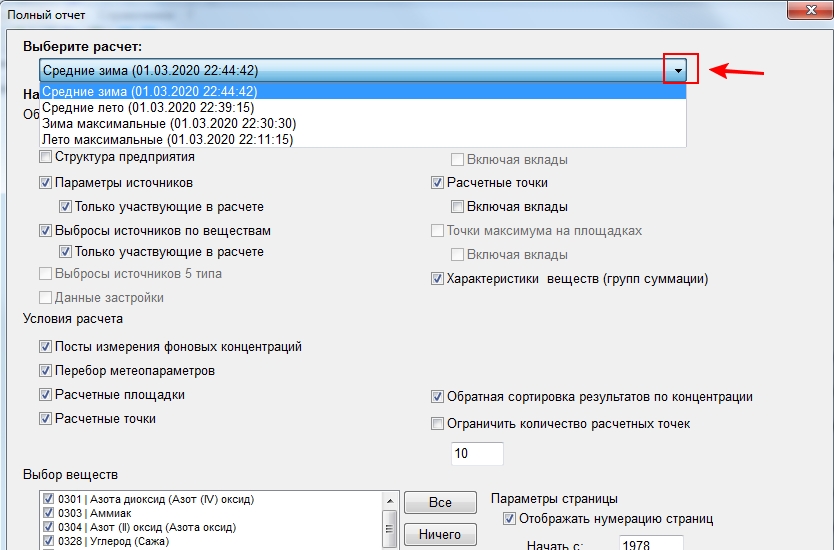The image size is (834, 550).
Task: Click the calculation dropdown arrow button
Action: tap(678, 71)
